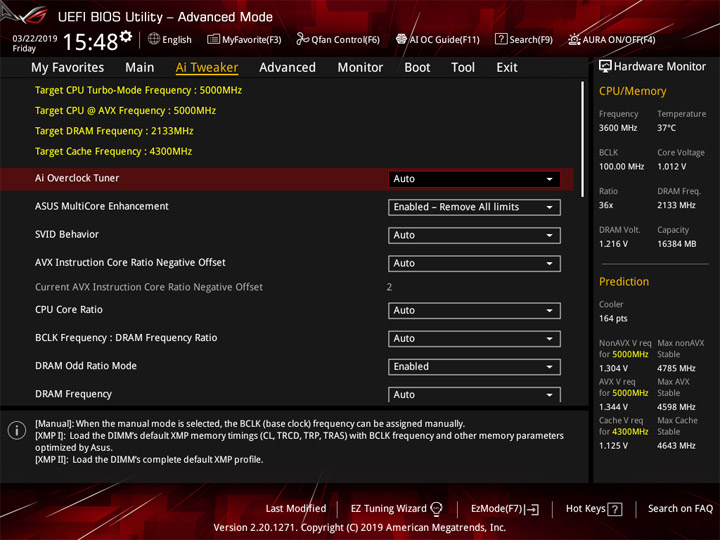This screenshot has width=720, height=540.
Task: Click Target CPU Turbo-Mode Frequency text
Action: pos(138,90)
